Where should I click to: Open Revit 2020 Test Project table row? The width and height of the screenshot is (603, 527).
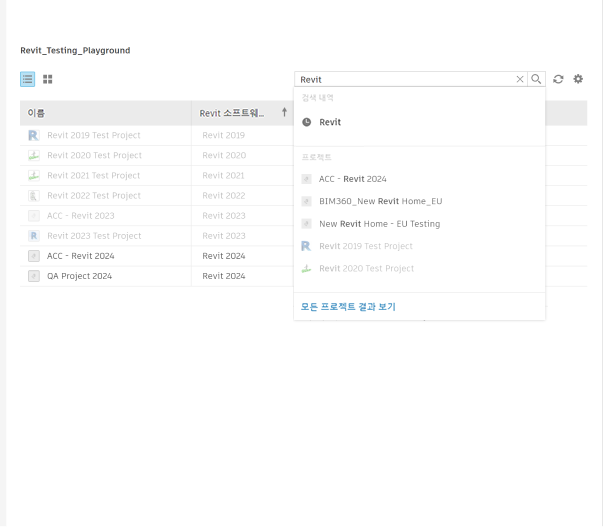pyautogui.click(x=157, y=155)
